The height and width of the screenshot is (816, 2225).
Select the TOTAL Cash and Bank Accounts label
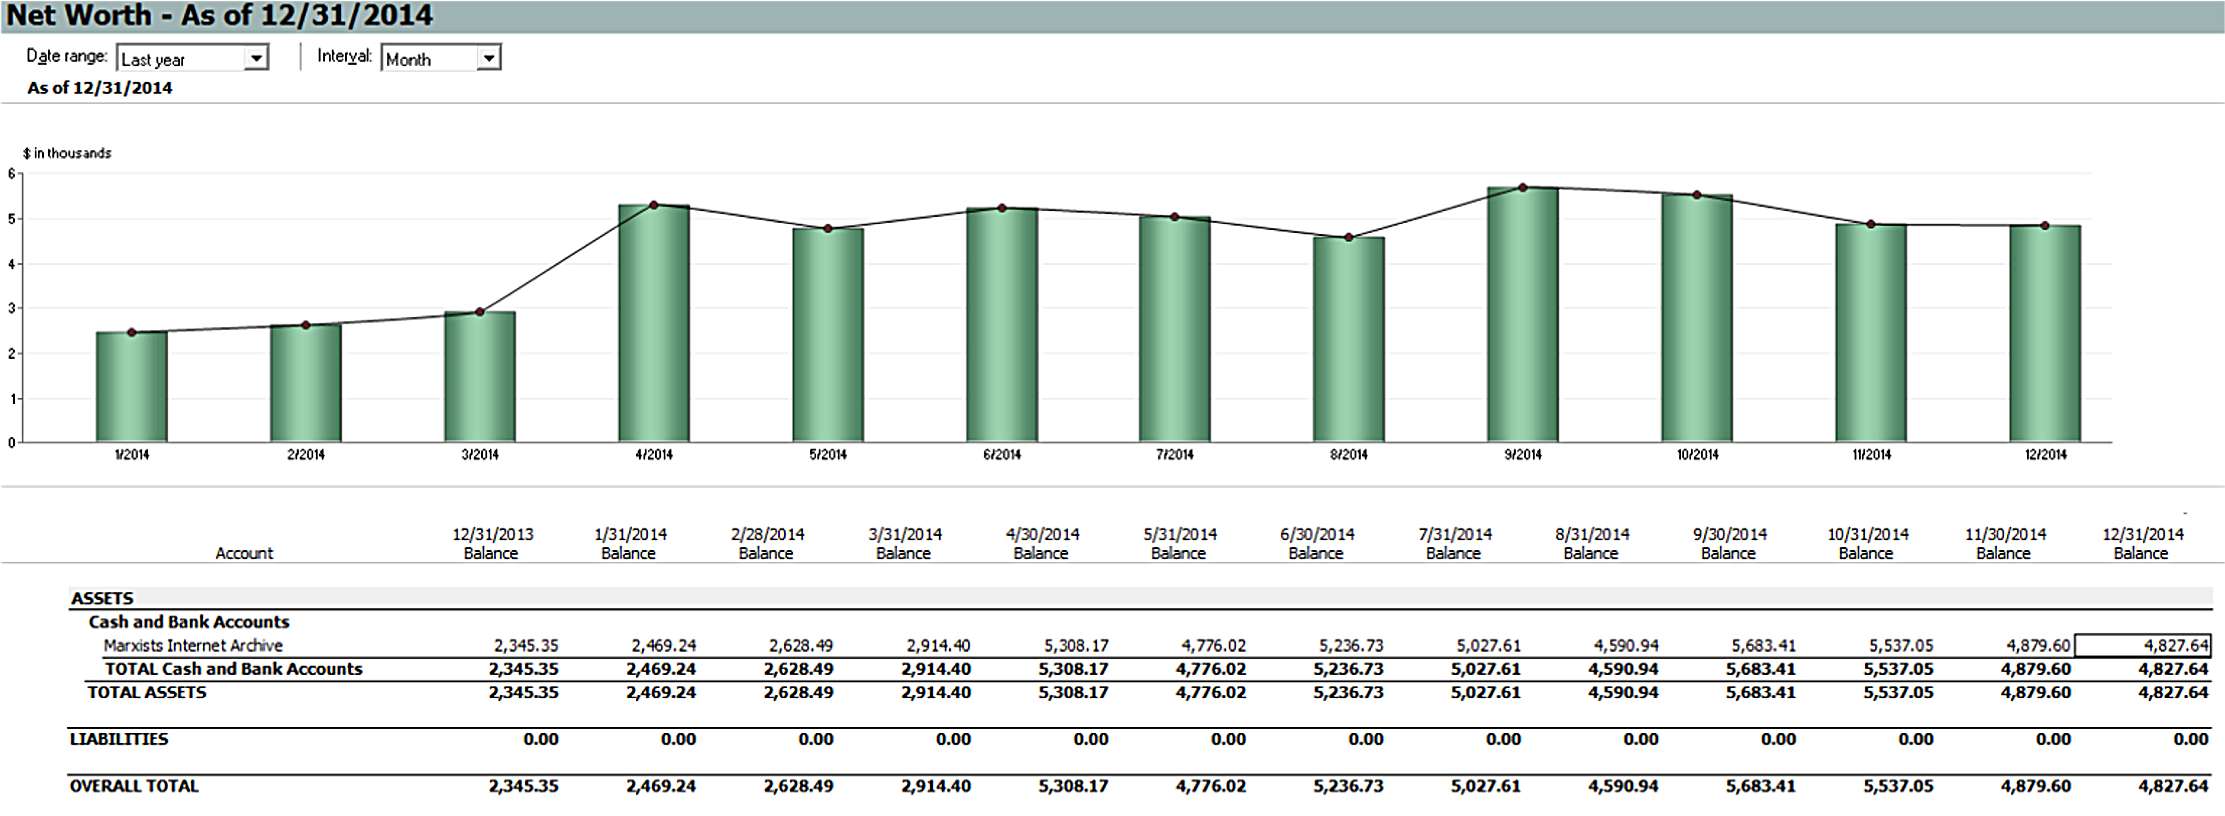233,669
